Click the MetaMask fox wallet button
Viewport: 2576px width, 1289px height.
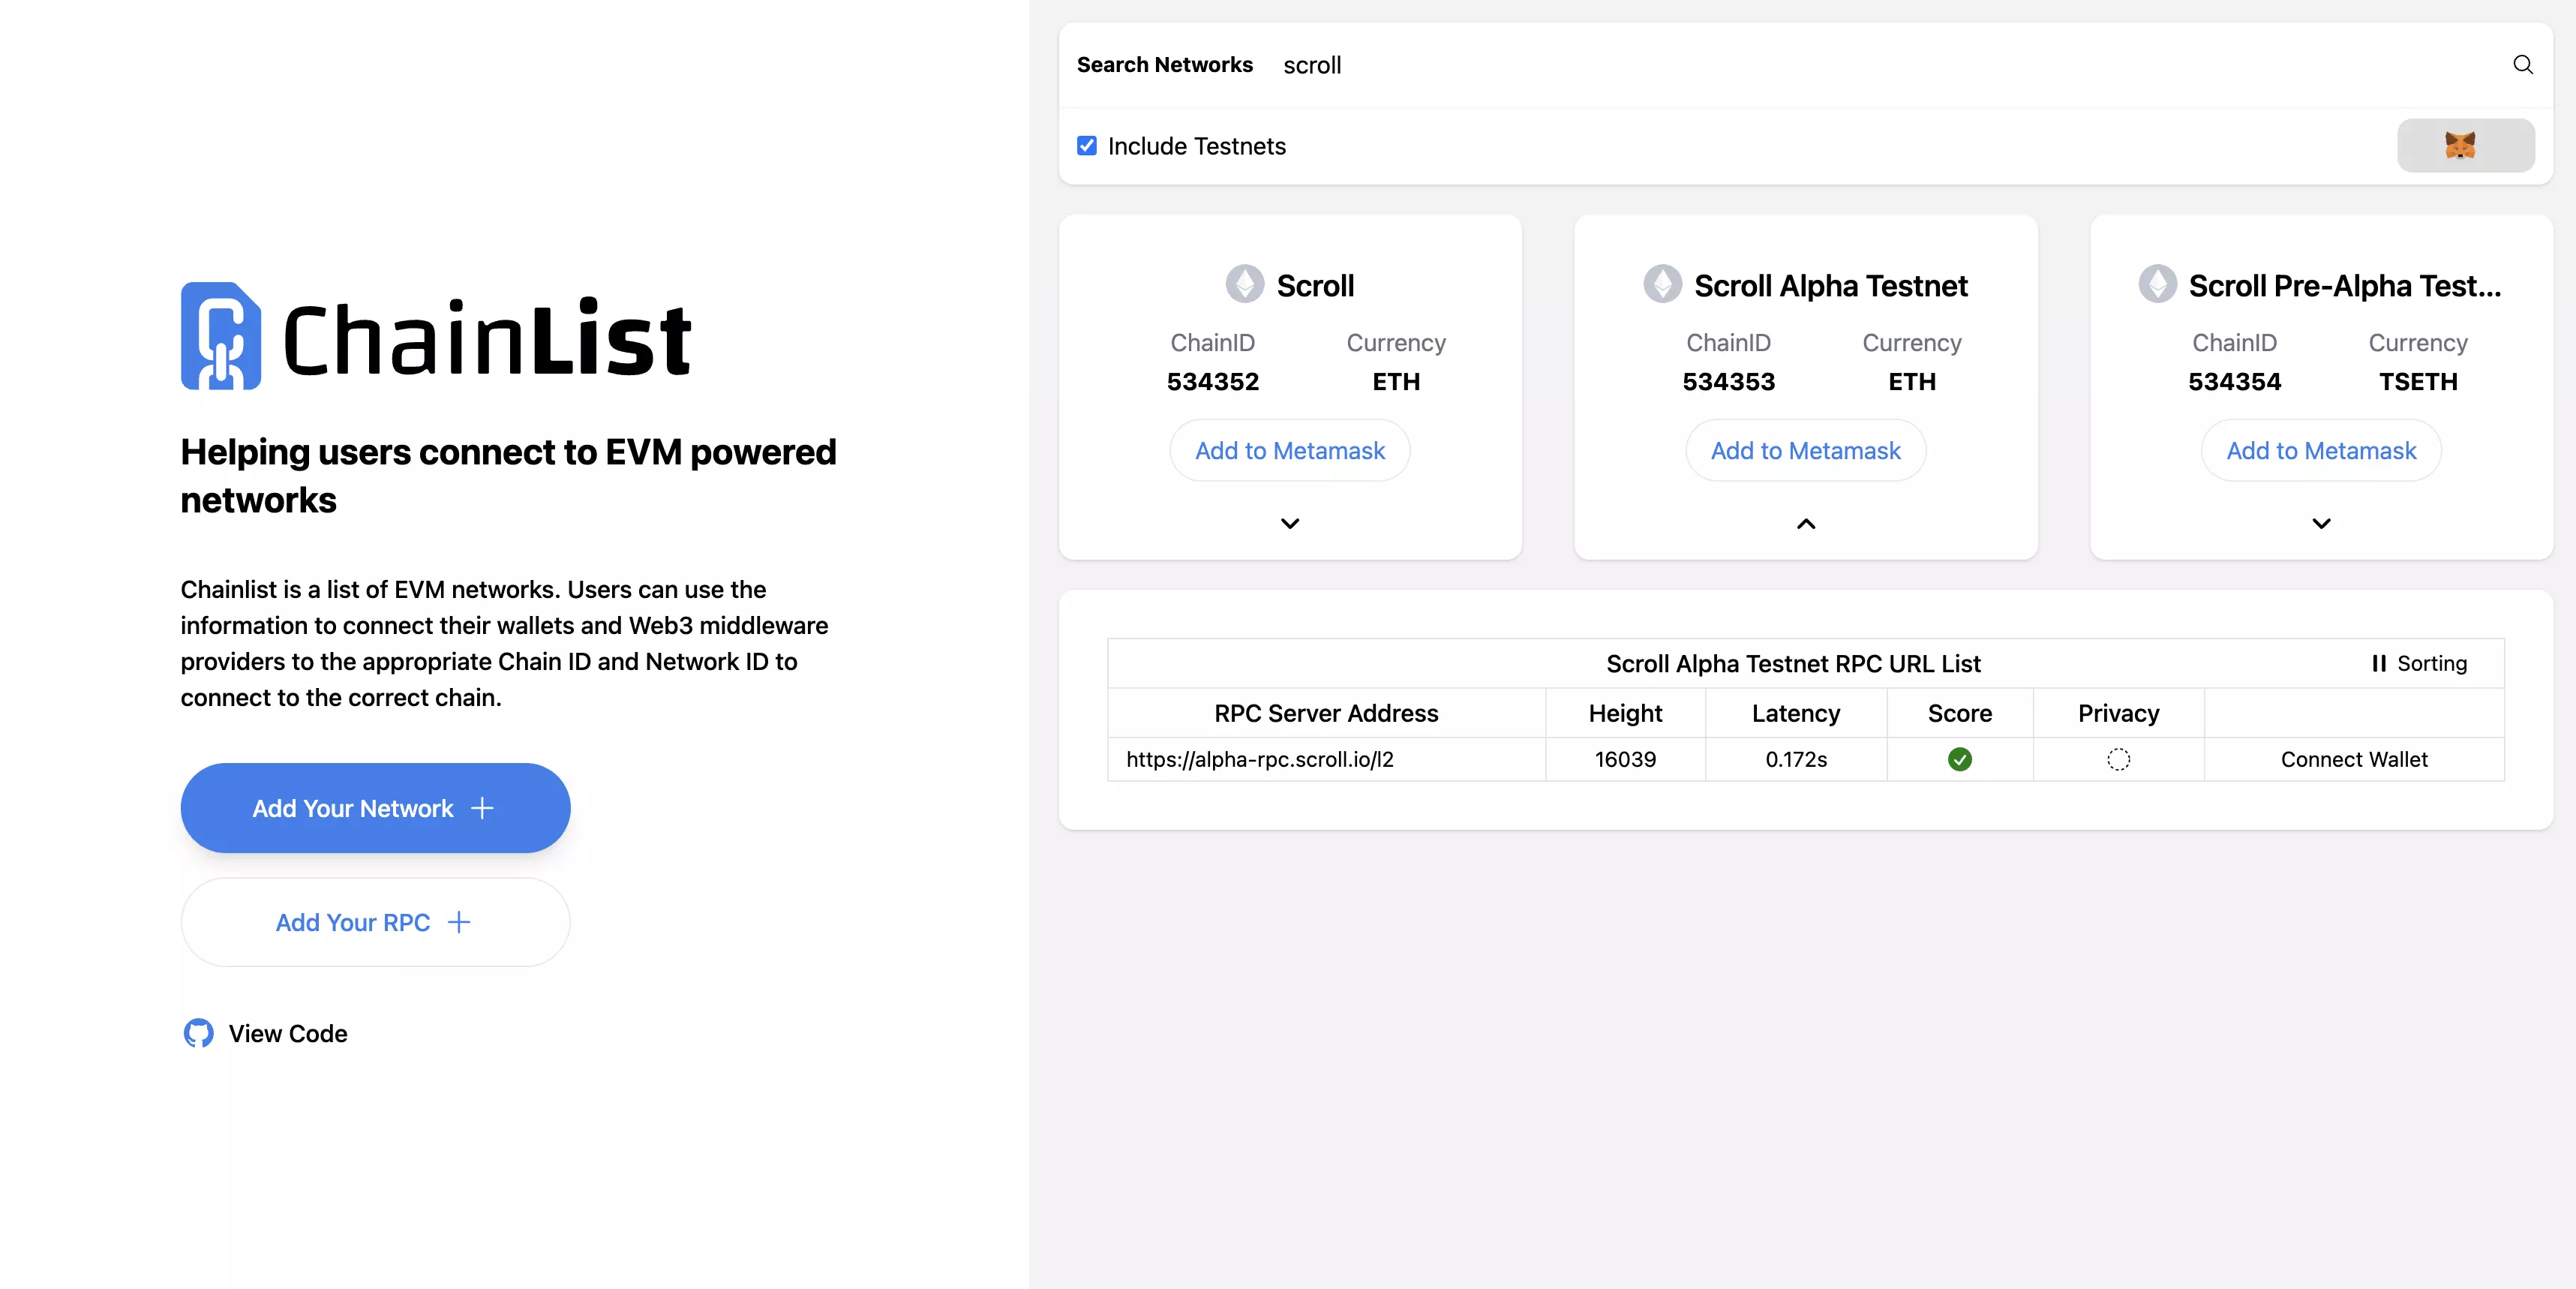point(2464,146)
